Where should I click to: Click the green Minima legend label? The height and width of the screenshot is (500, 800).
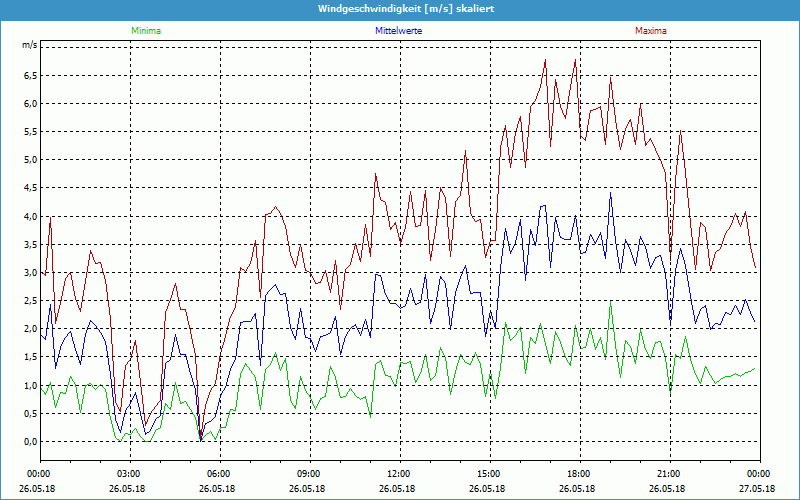point(145,31)
